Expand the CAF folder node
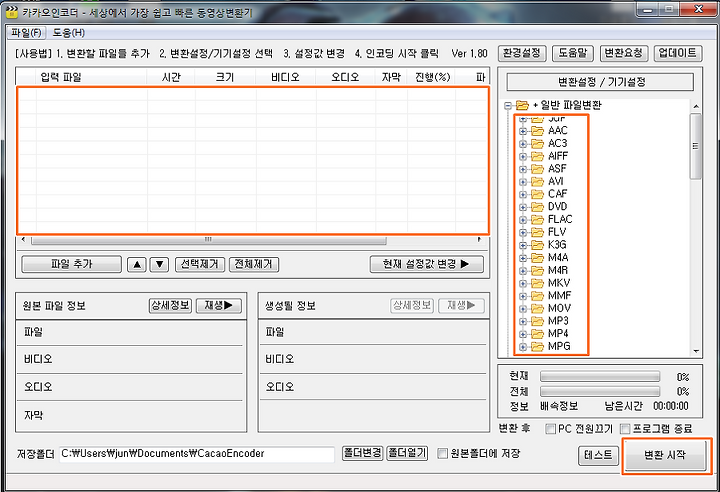Viewport: 720px width, 492px height. 523,194
